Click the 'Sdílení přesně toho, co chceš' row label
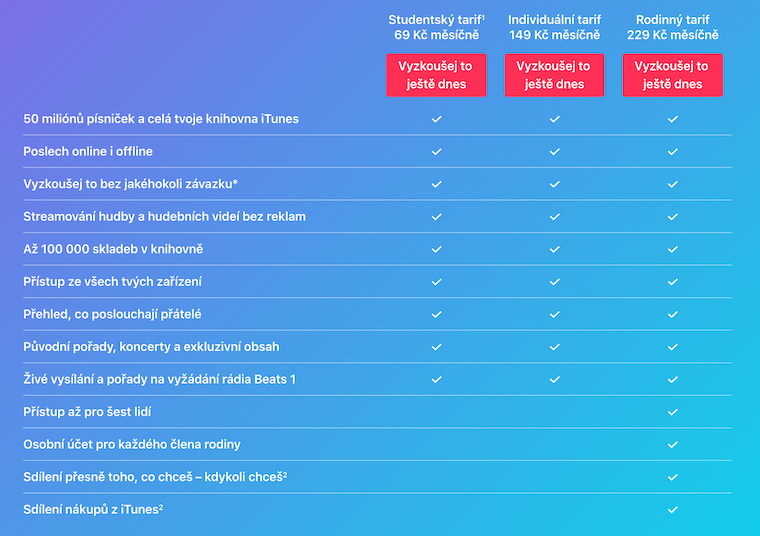This screenshot has height=536, width=760. 155,477
